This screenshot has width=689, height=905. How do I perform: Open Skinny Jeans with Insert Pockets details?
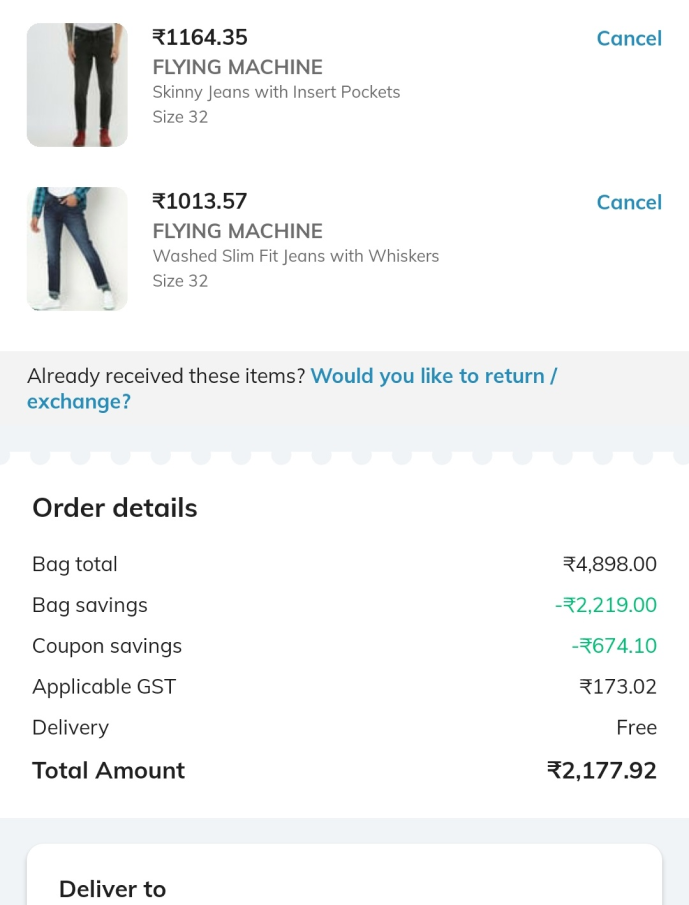point(276,91)
